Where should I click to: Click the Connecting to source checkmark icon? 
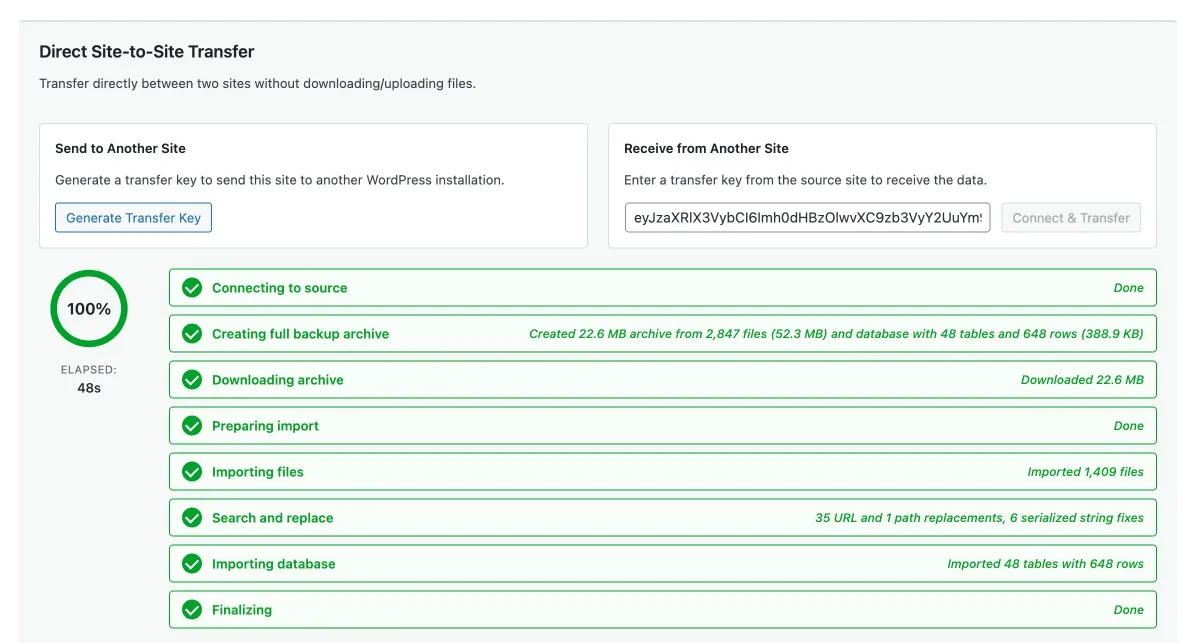(x=192, y=288)
